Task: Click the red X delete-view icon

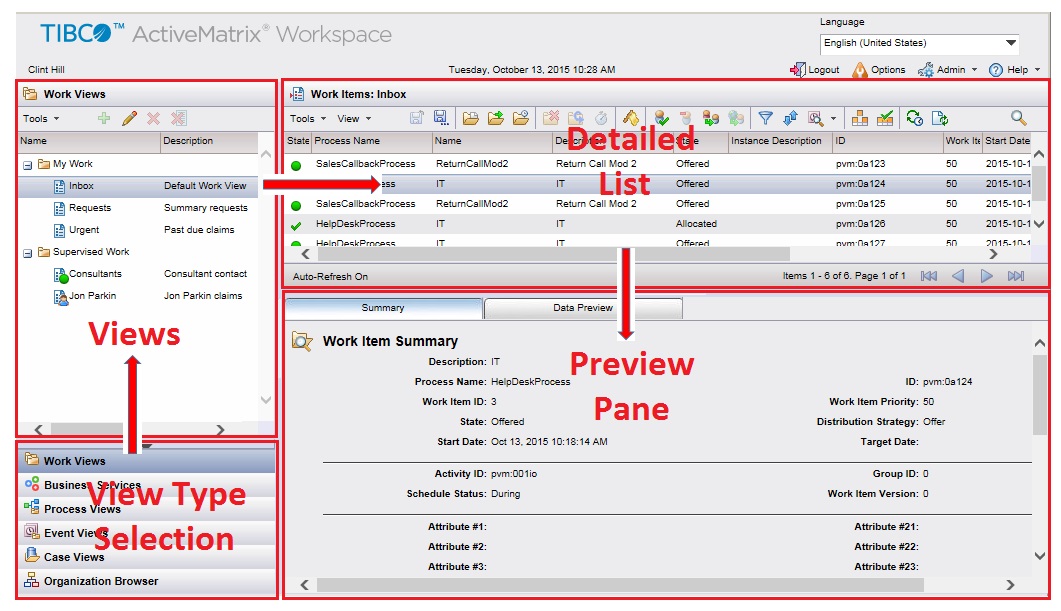Action: 154,118
